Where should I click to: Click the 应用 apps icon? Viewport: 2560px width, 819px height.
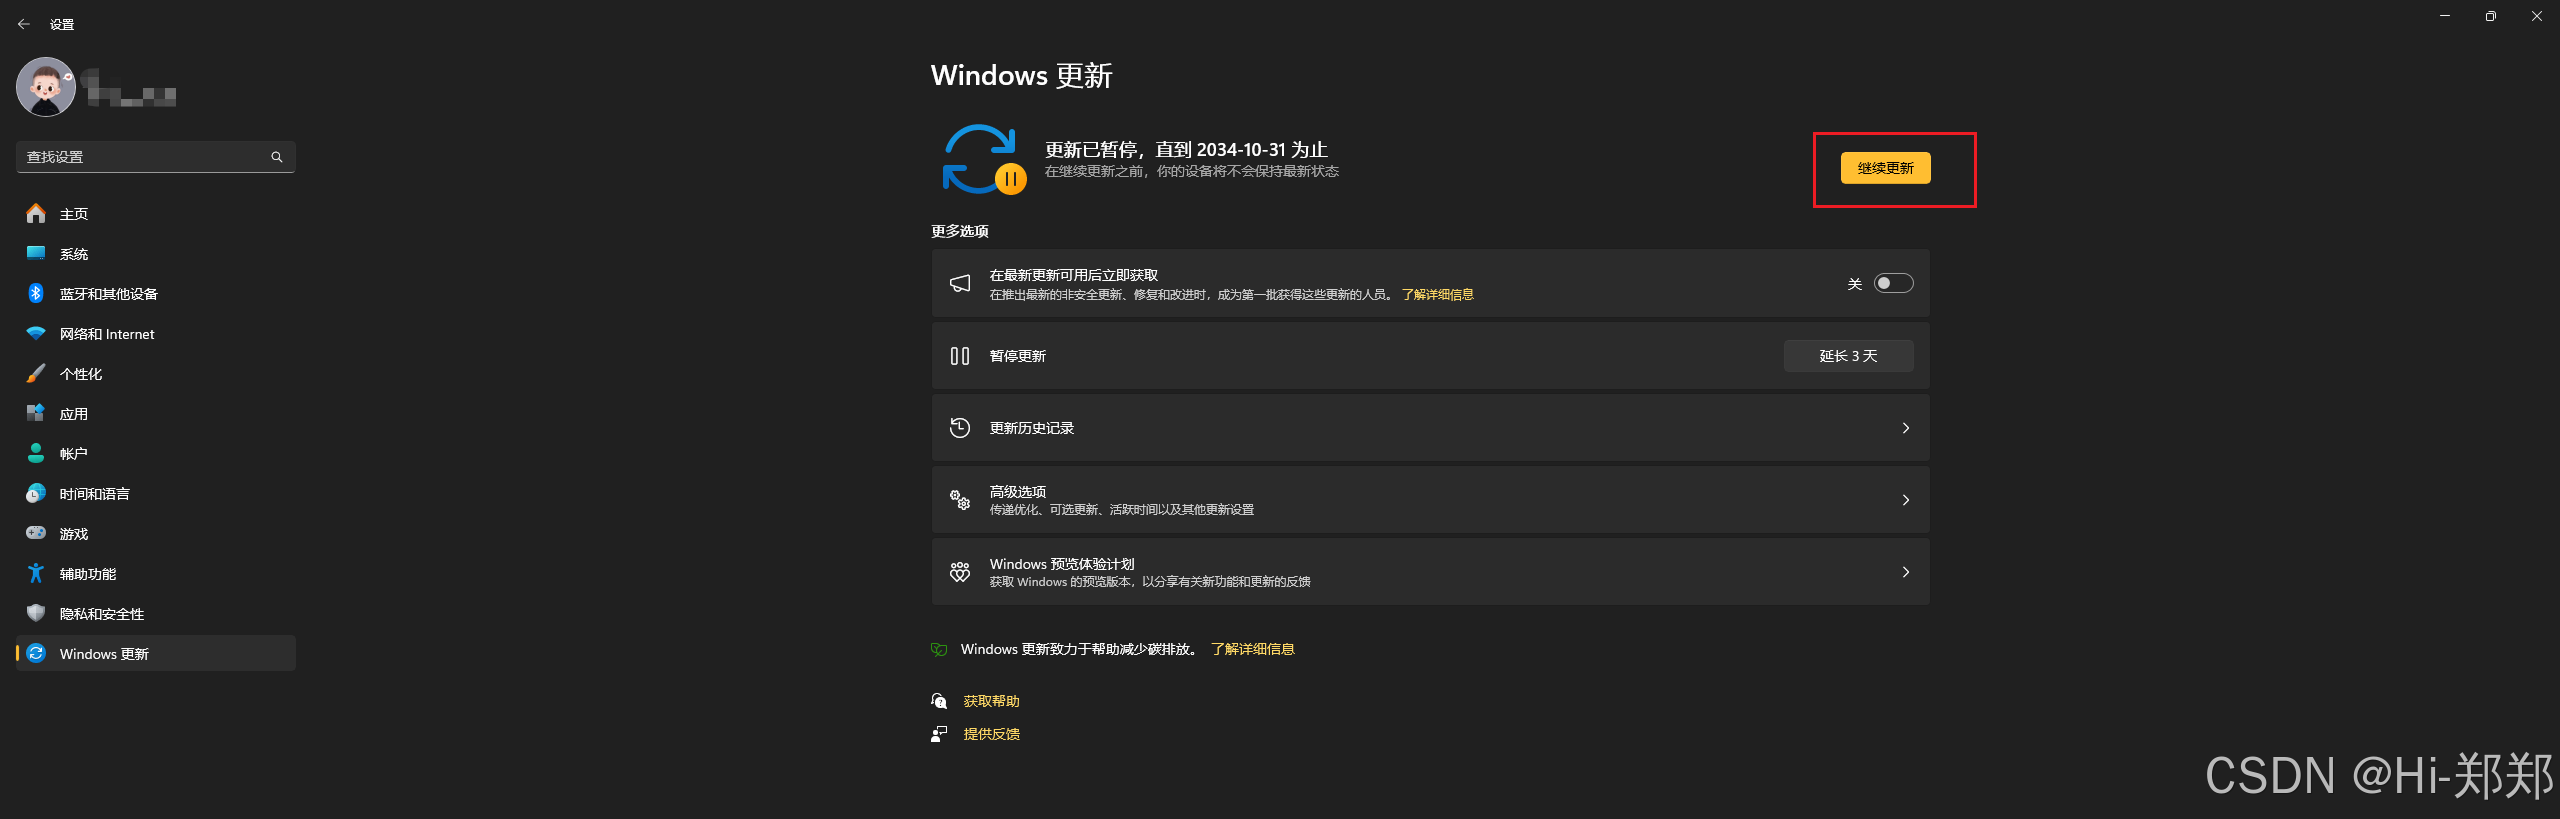tap(36, 413)
